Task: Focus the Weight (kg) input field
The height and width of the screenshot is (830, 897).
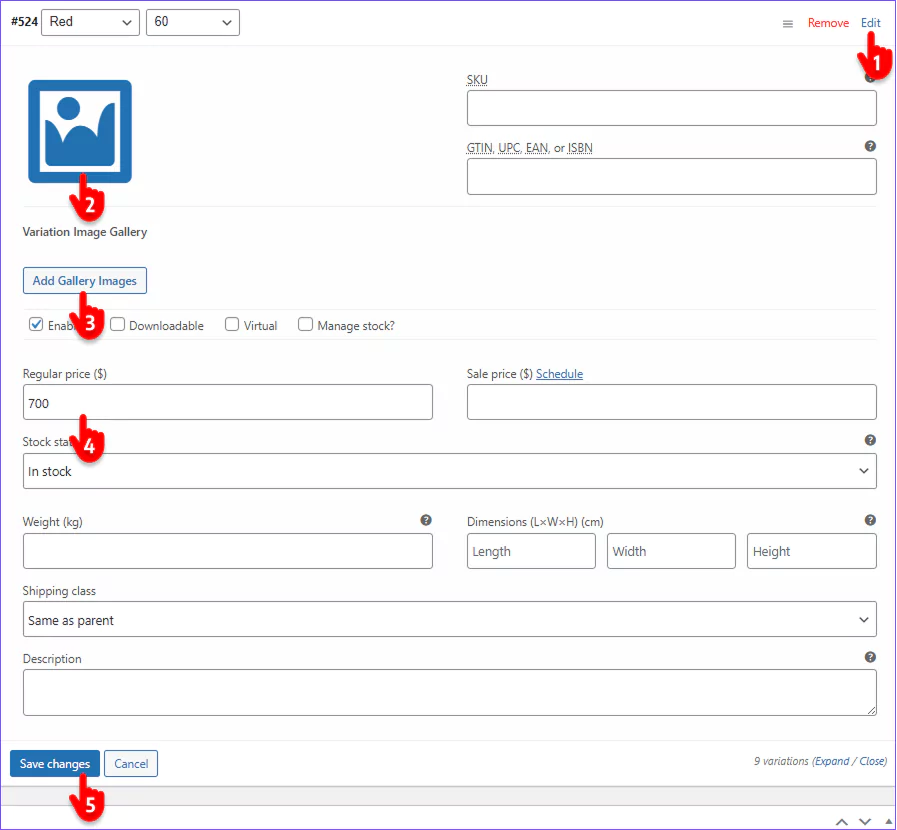Action: click(228, 551)
